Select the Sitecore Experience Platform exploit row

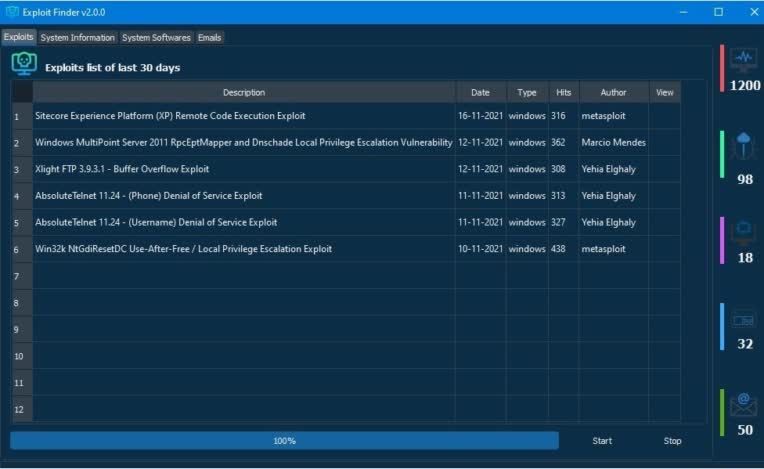tap(346, 116)
